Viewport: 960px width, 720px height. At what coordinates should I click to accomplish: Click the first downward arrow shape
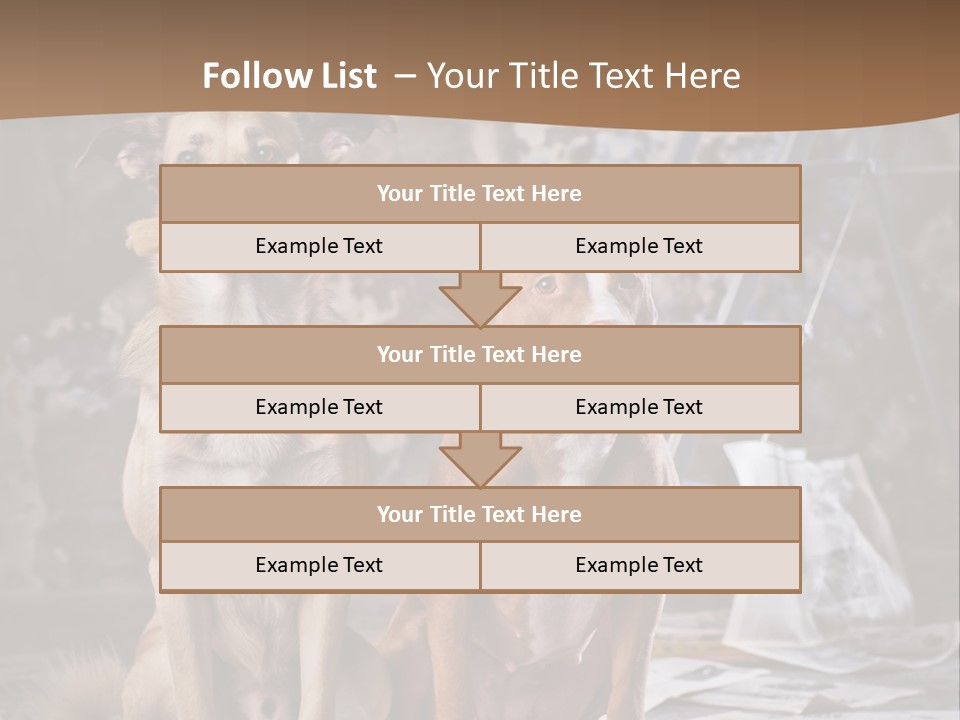click(480, 299)
